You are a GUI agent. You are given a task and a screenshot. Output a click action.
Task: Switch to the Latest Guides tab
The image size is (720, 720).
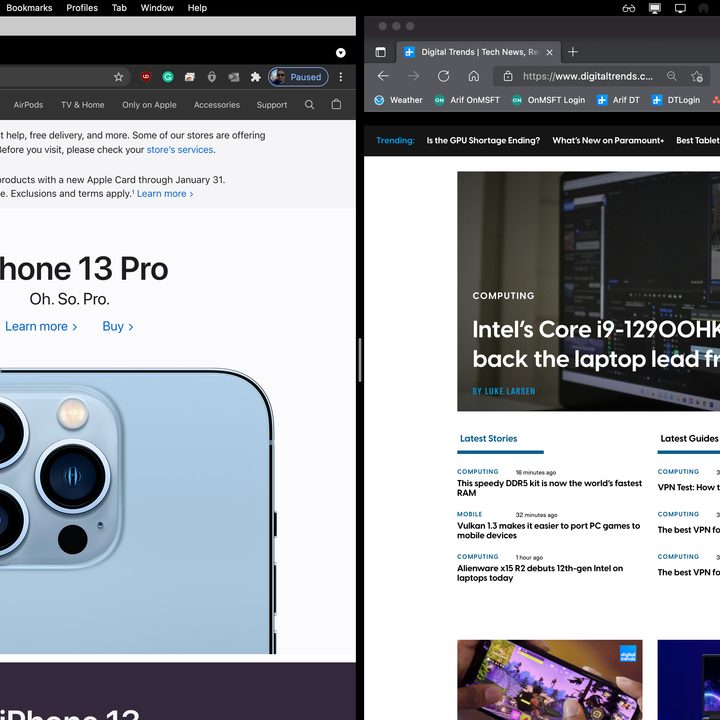click(689, 439)
